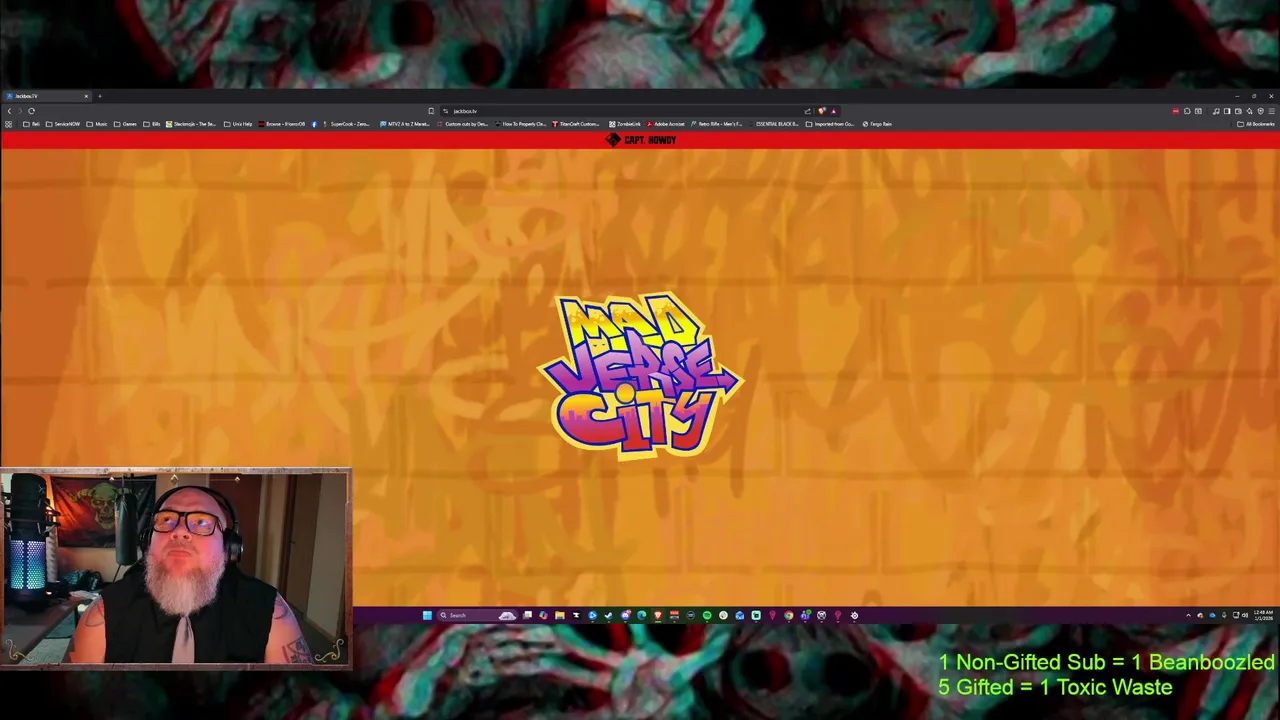Open the Music bookmarks folder

(x=97, y=124)
